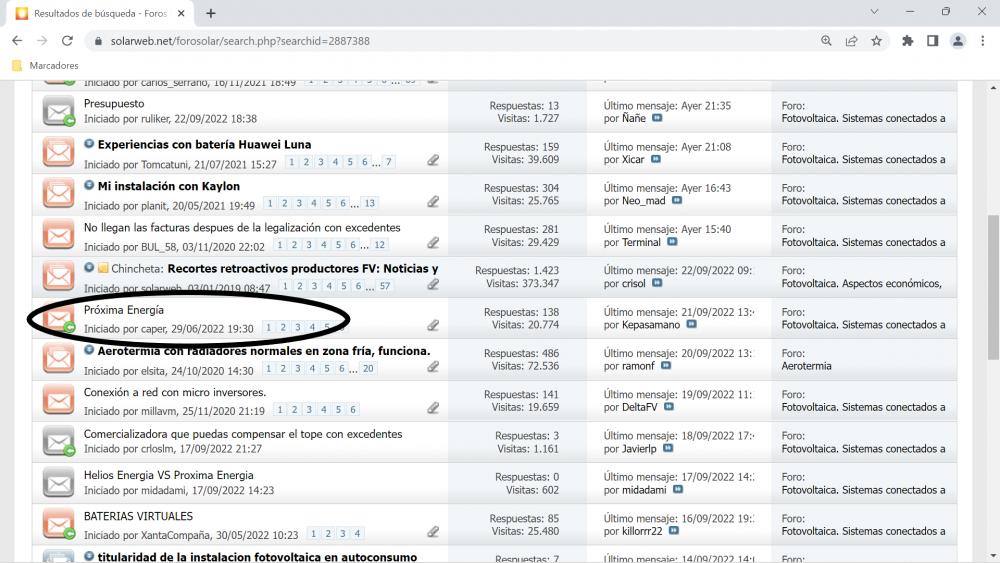Open Conexión a red con micro inversores
Image resolution: width=1000 pixels, height=563 pixels.
point(175,392)
